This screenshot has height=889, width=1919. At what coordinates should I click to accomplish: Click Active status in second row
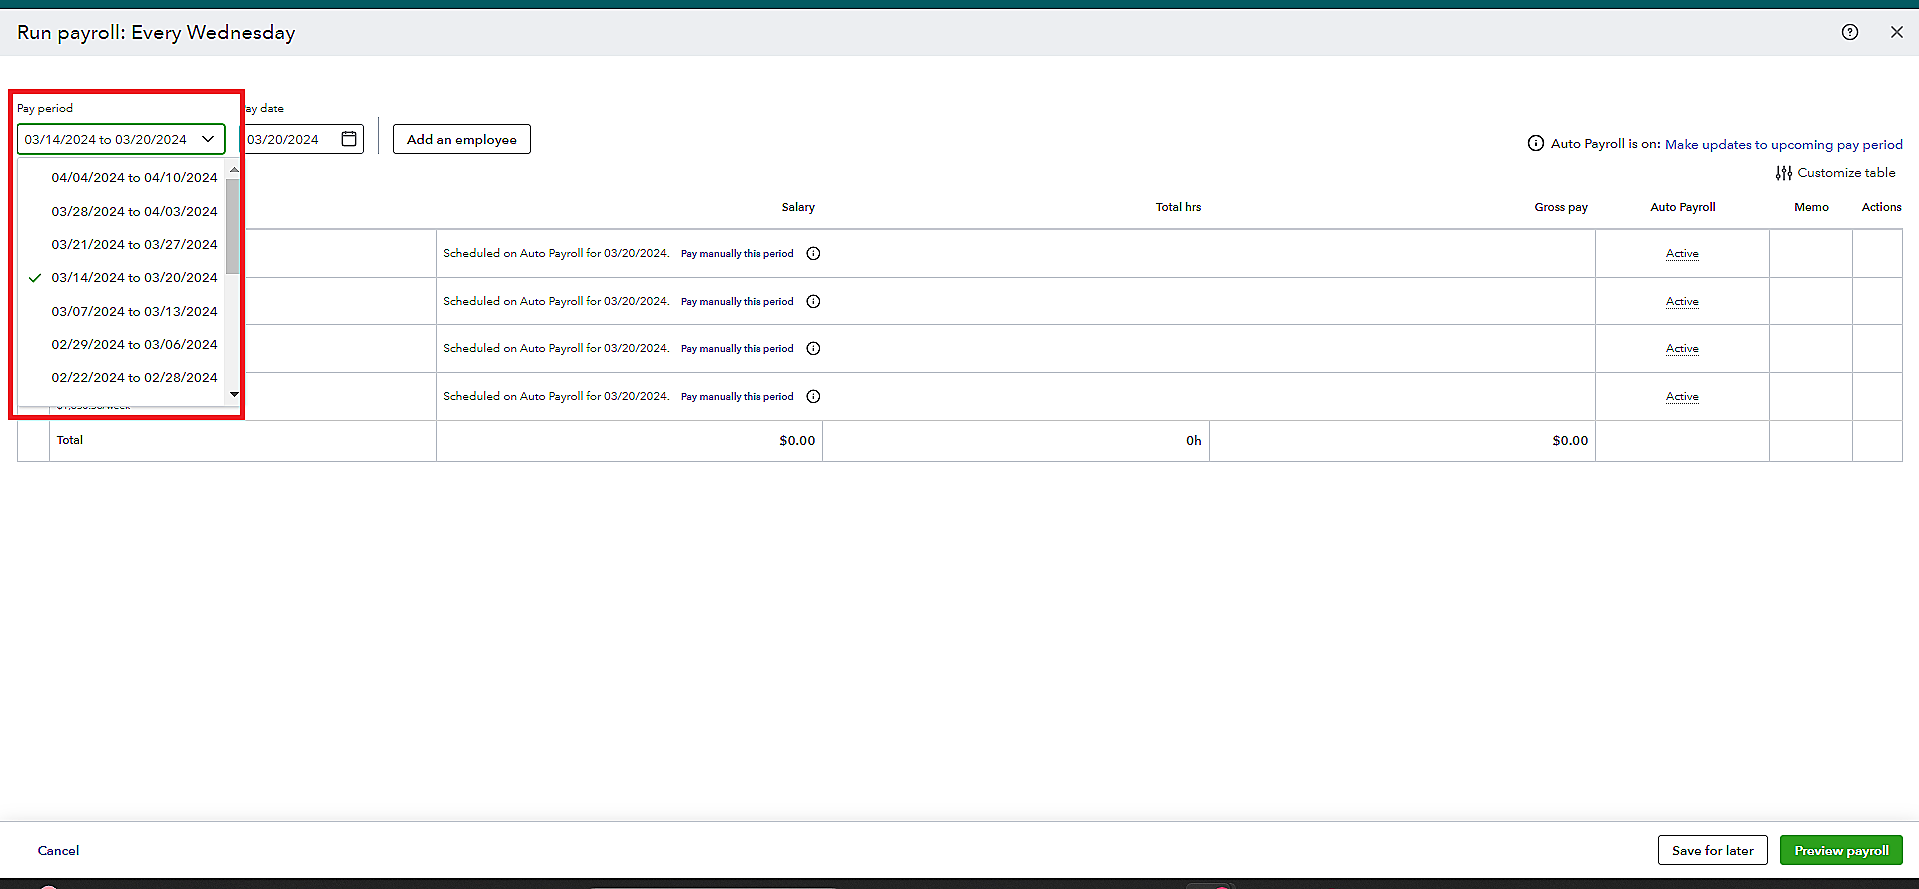tap(1682, 302)
